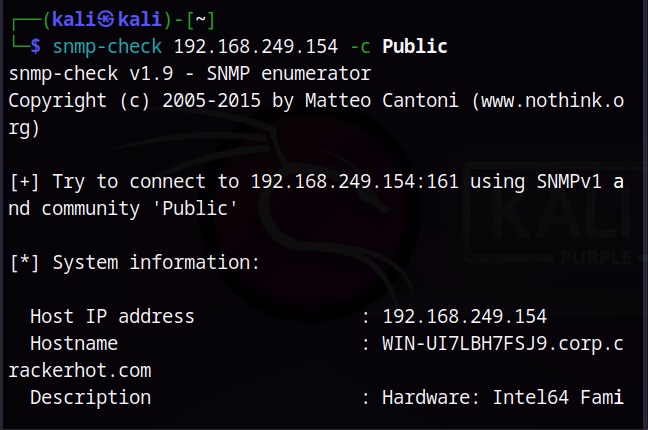Click the Hardware: Intel64 description value
The width and height of the screenshot is (648, 430).
pos(503,397)
